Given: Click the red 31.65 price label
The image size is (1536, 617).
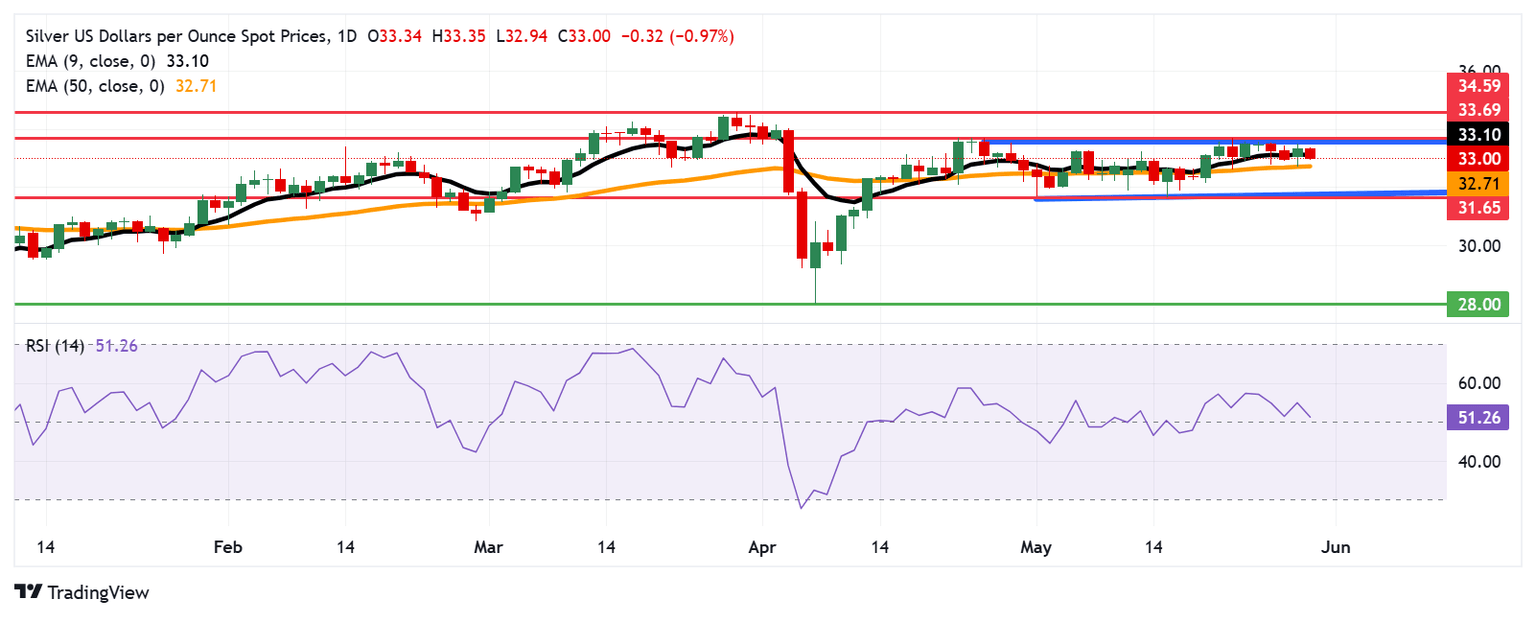Looking at the screenshot, I should pyautogui.click(x=1478, y=209).
